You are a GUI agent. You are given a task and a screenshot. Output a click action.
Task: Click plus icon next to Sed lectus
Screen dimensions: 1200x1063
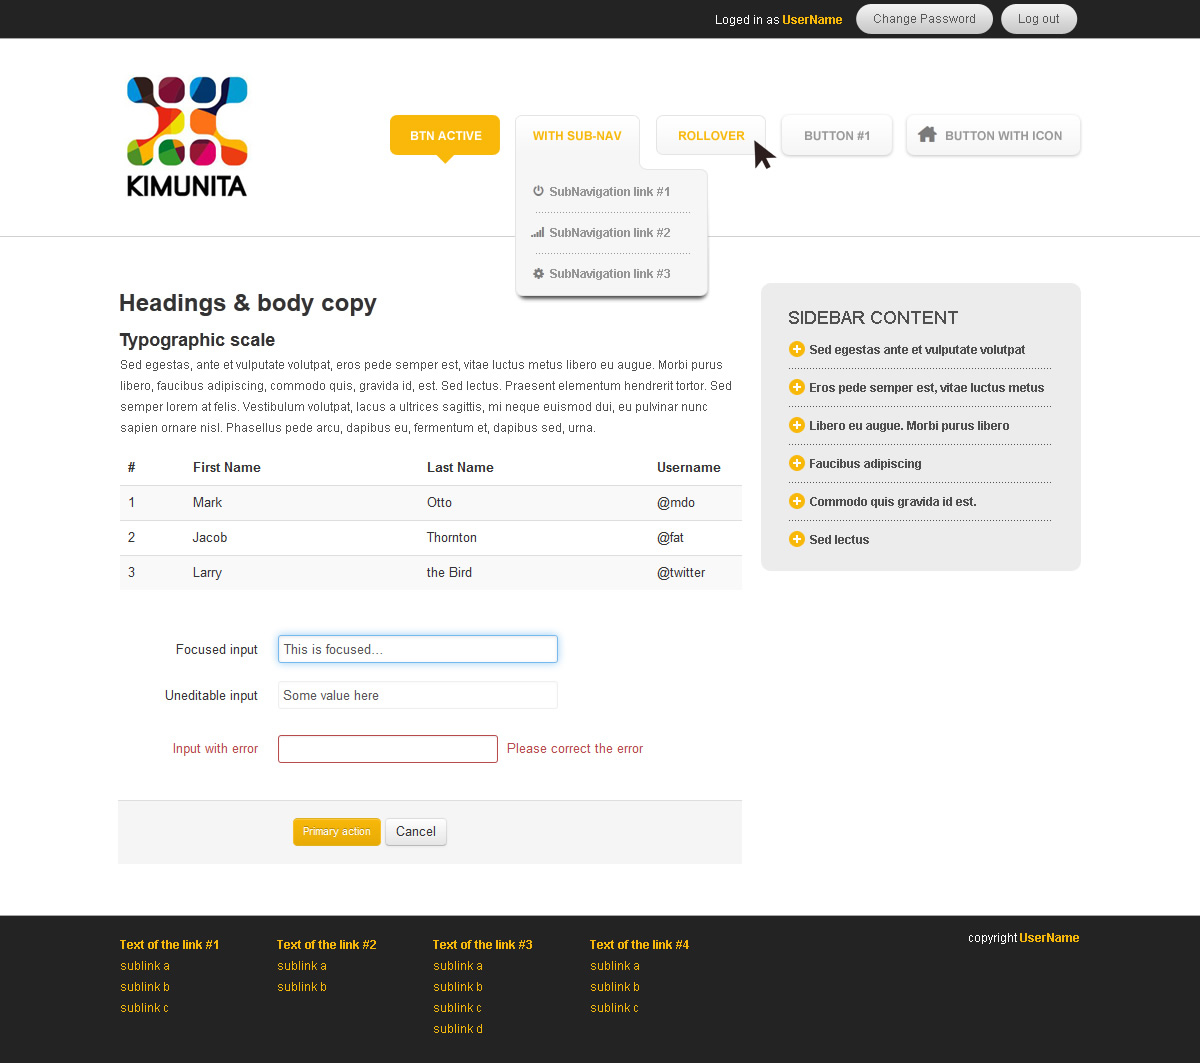(797, 539)
